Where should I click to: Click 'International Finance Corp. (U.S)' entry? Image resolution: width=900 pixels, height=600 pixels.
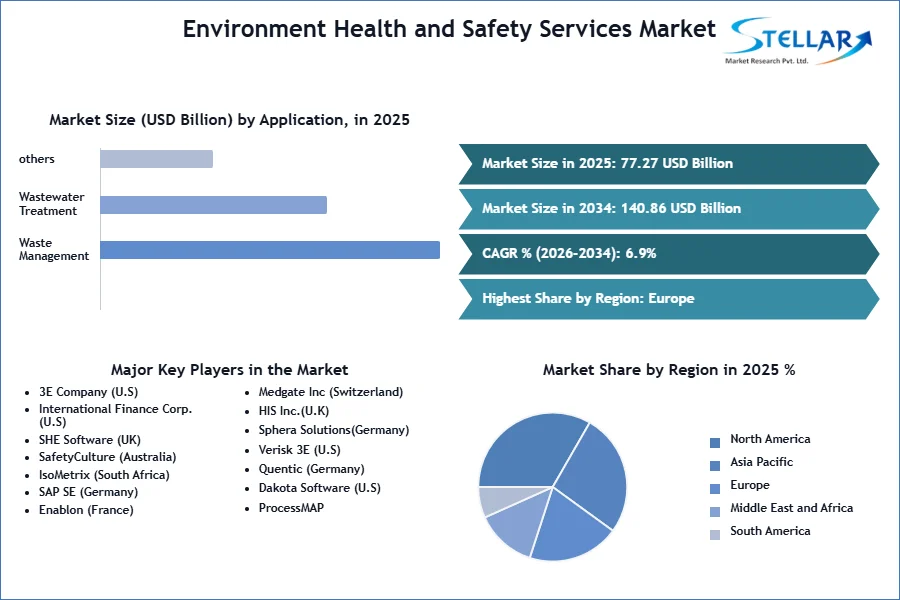[115, 415]
